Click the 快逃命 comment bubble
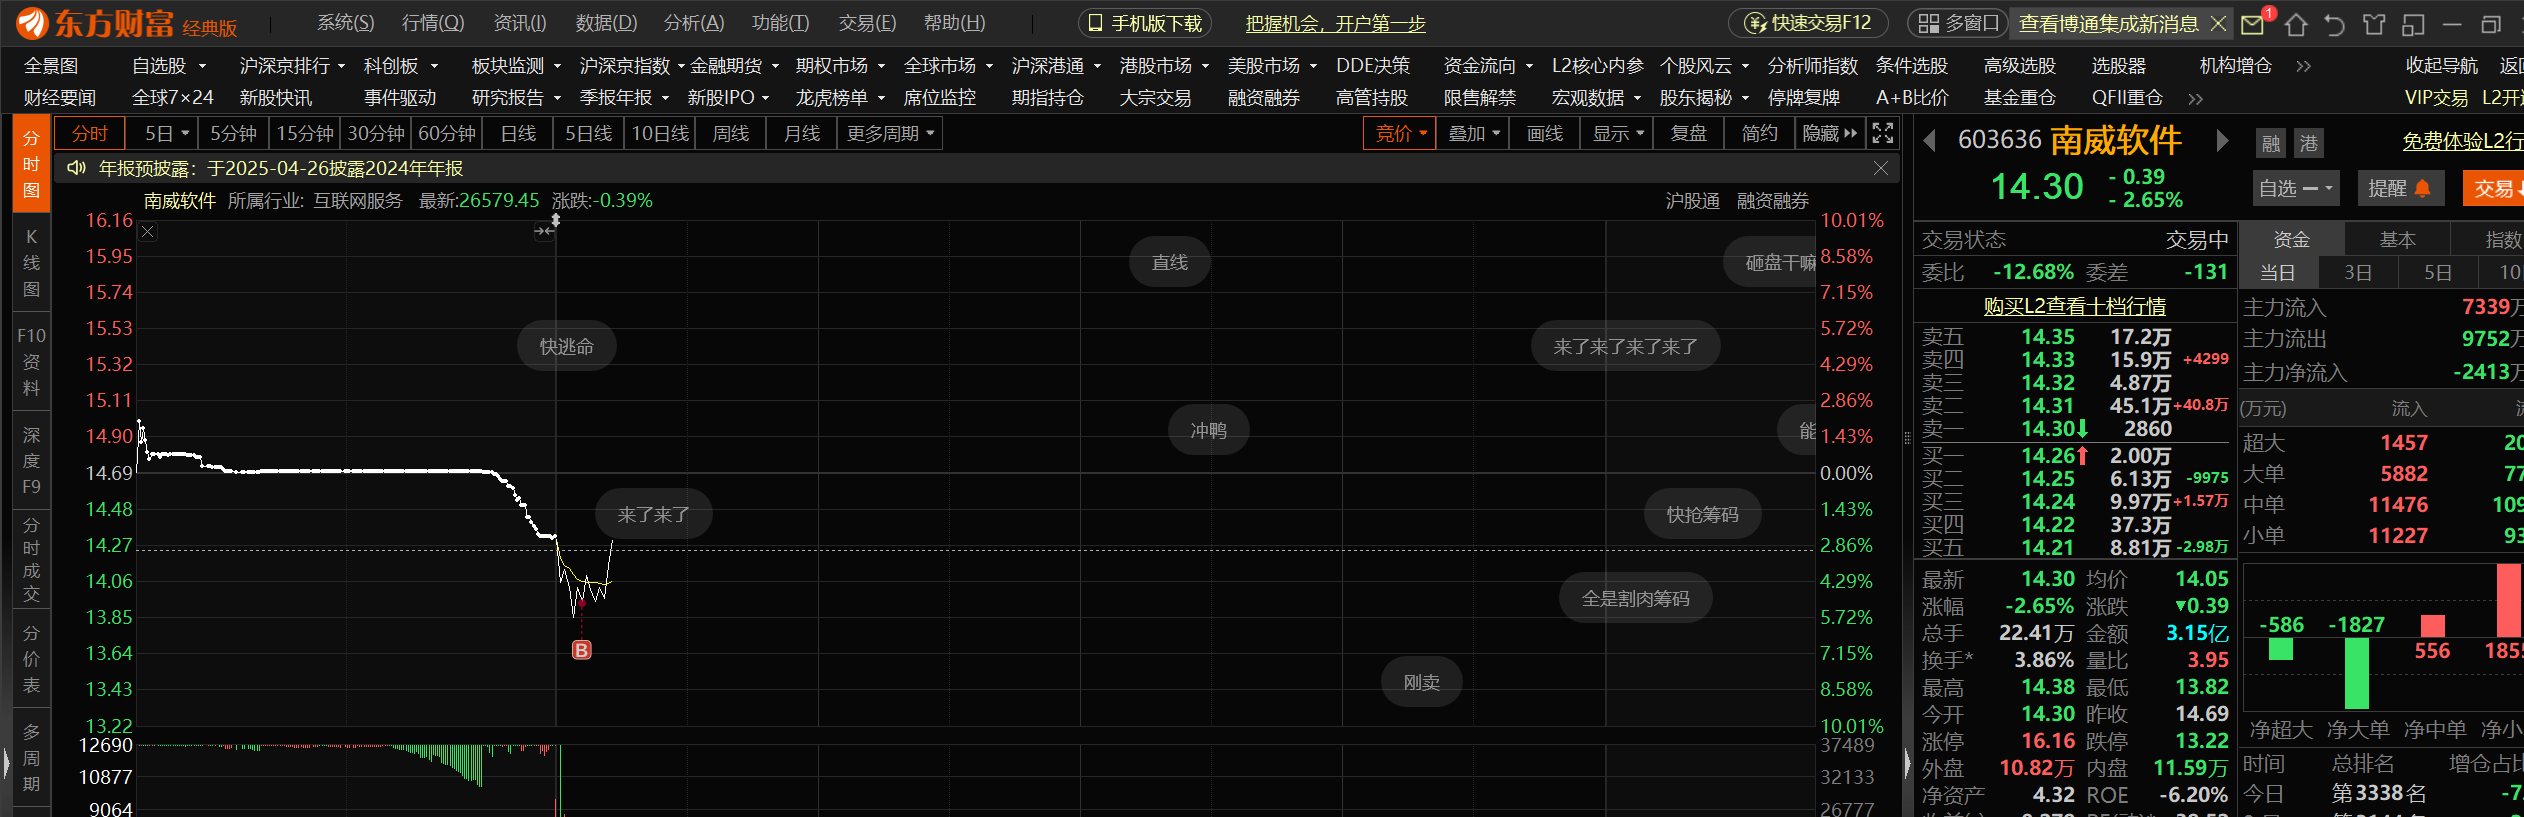Image resolution: width=2524 pixels, height=817 pixels. point(566,346)
